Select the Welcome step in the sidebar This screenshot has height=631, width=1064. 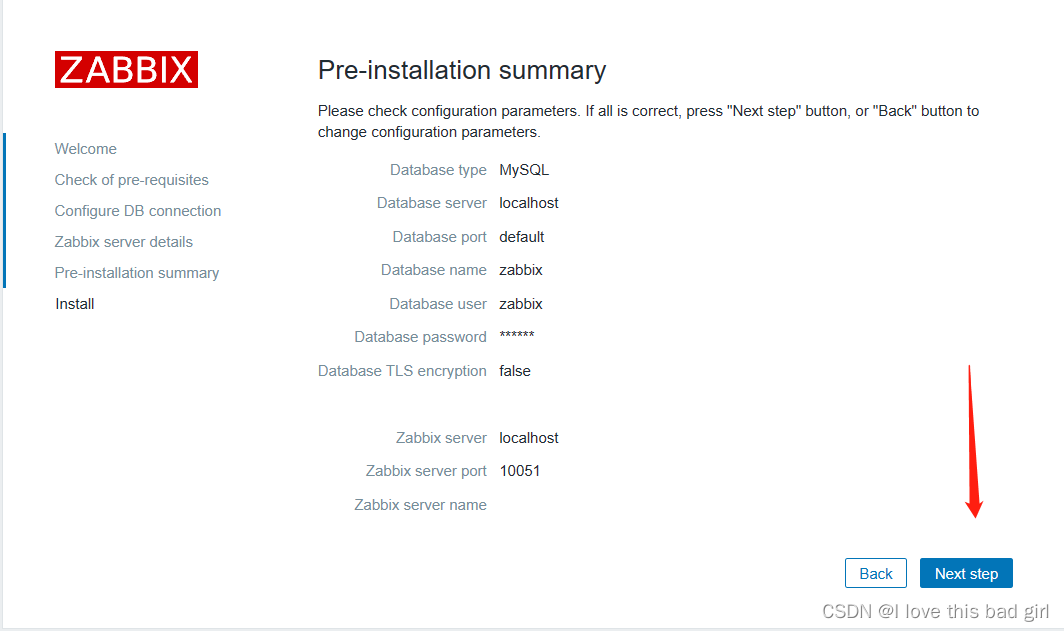click(x=85, y=148)
